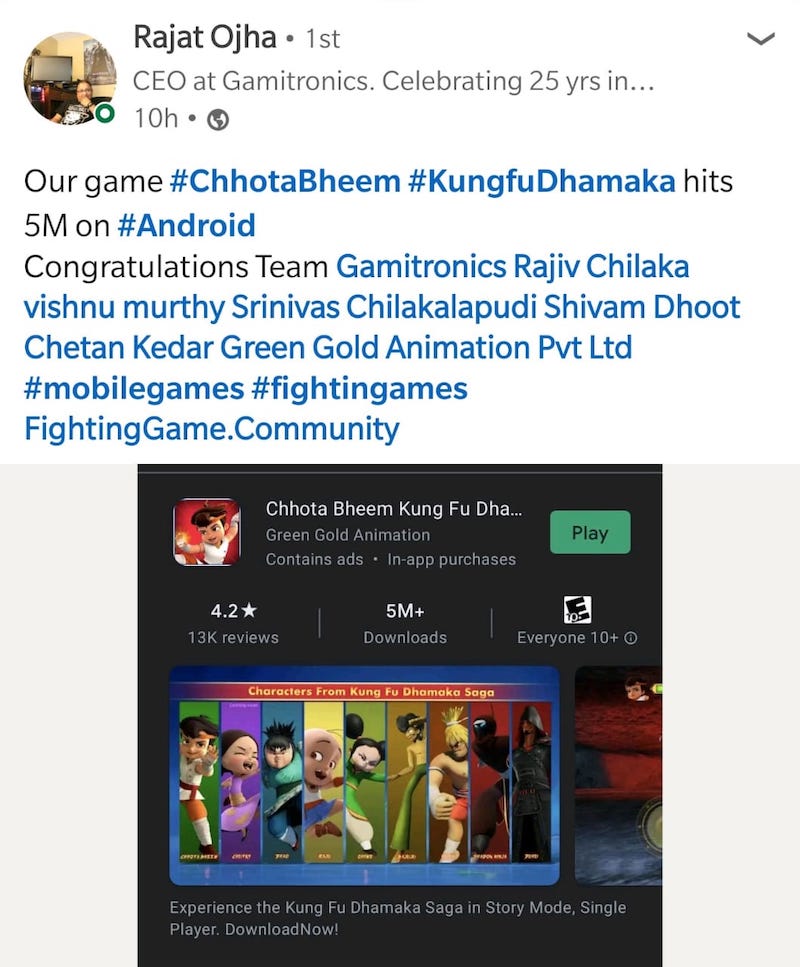Expand the post options chevron

761,39
